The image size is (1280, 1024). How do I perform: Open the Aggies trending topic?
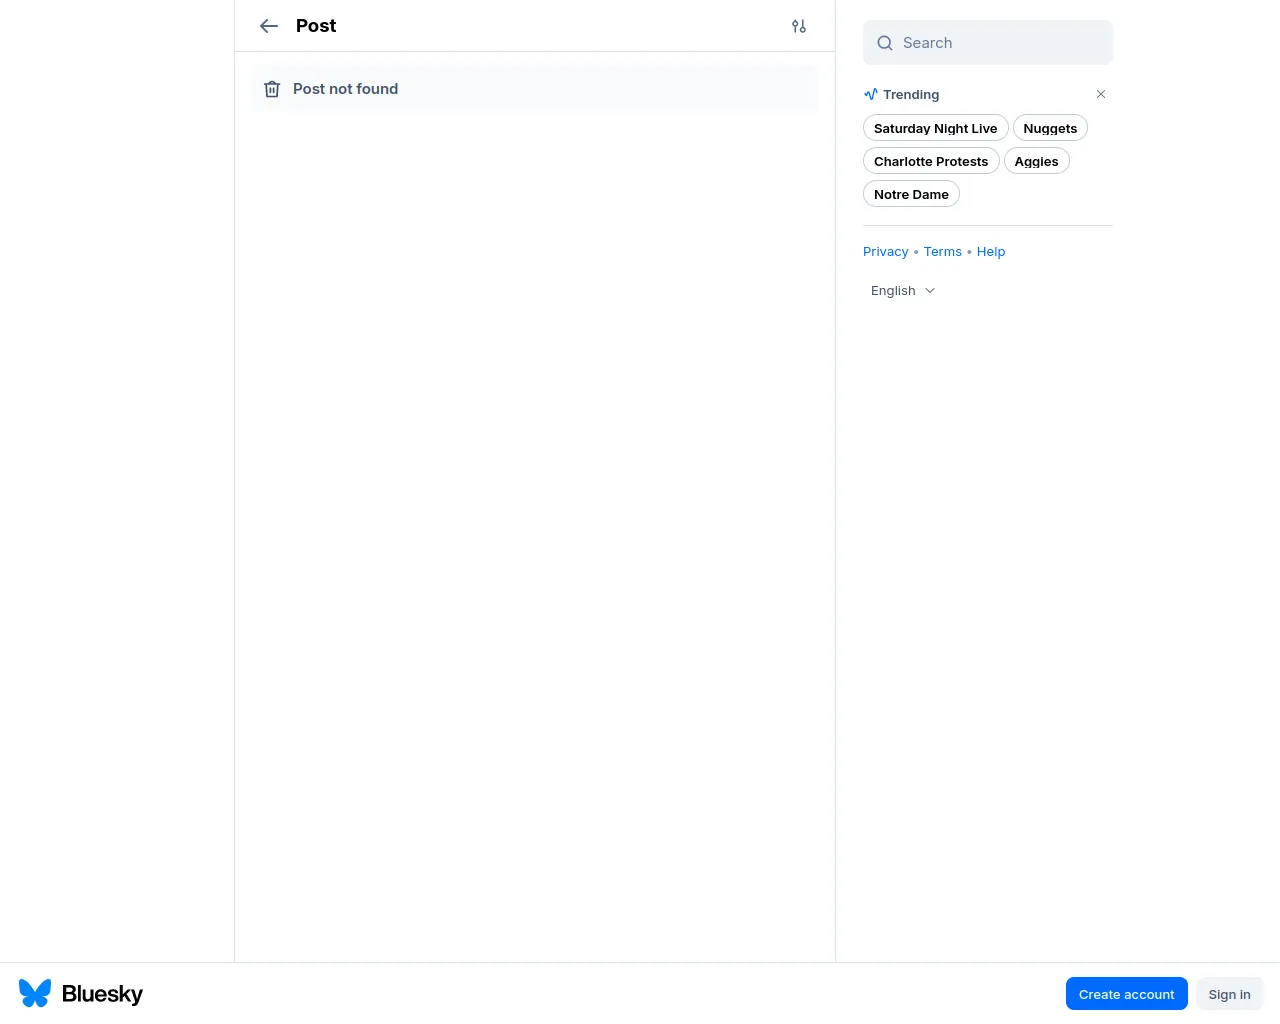1036,161
